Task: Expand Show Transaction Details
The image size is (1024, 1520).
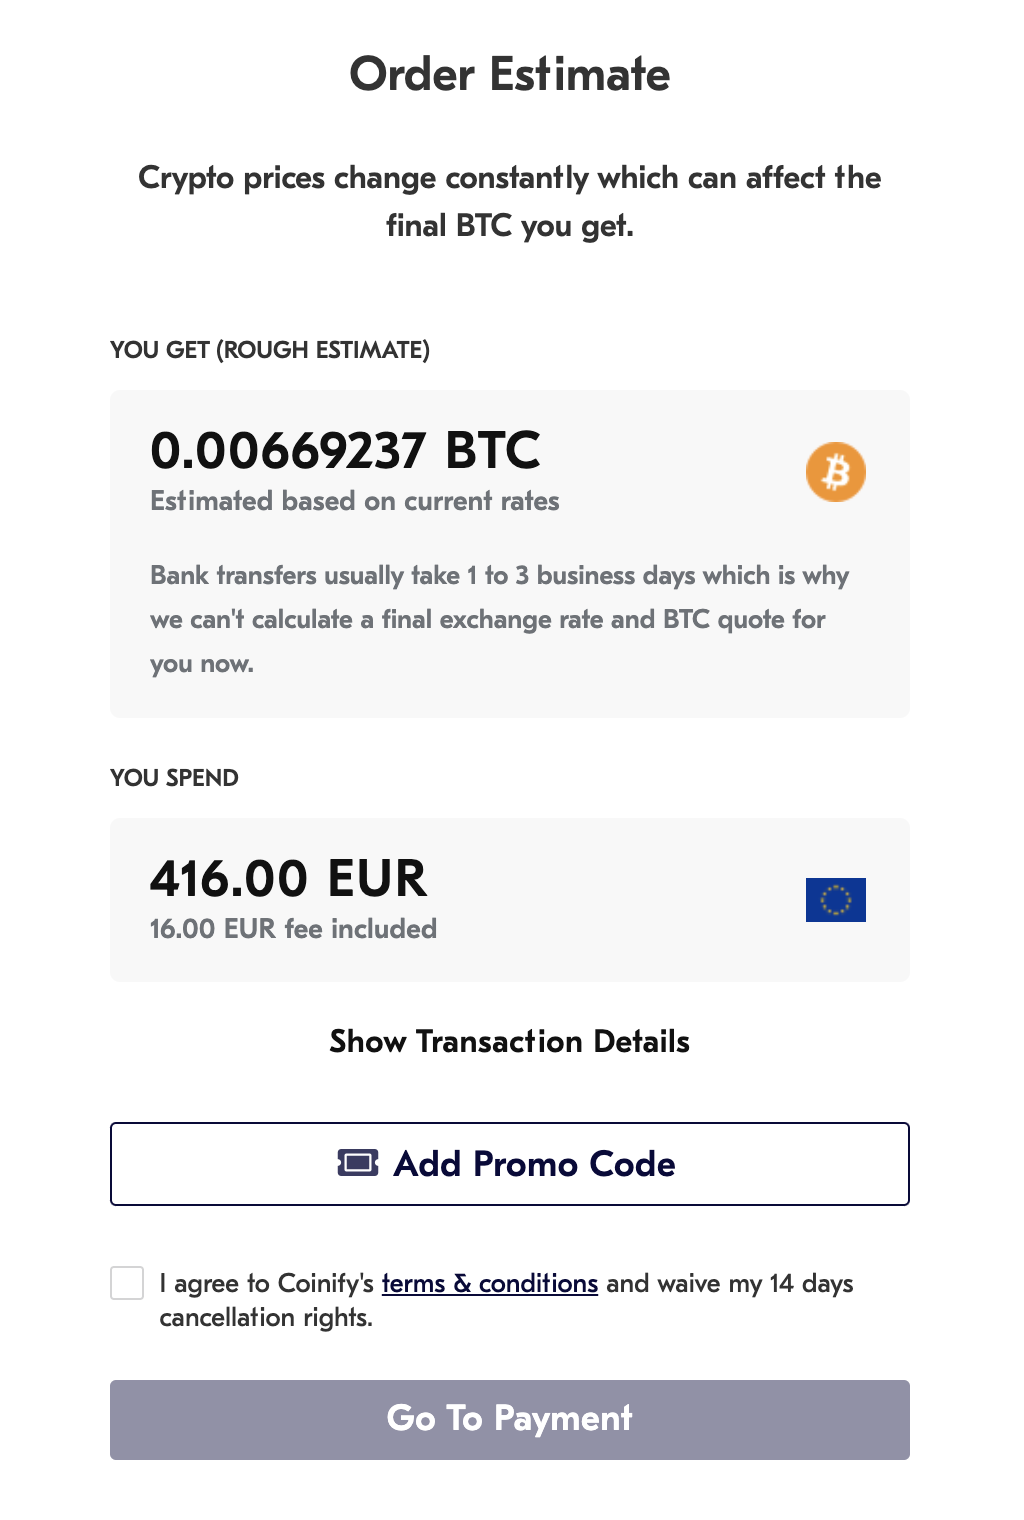Action: [x=510, y=1042]
